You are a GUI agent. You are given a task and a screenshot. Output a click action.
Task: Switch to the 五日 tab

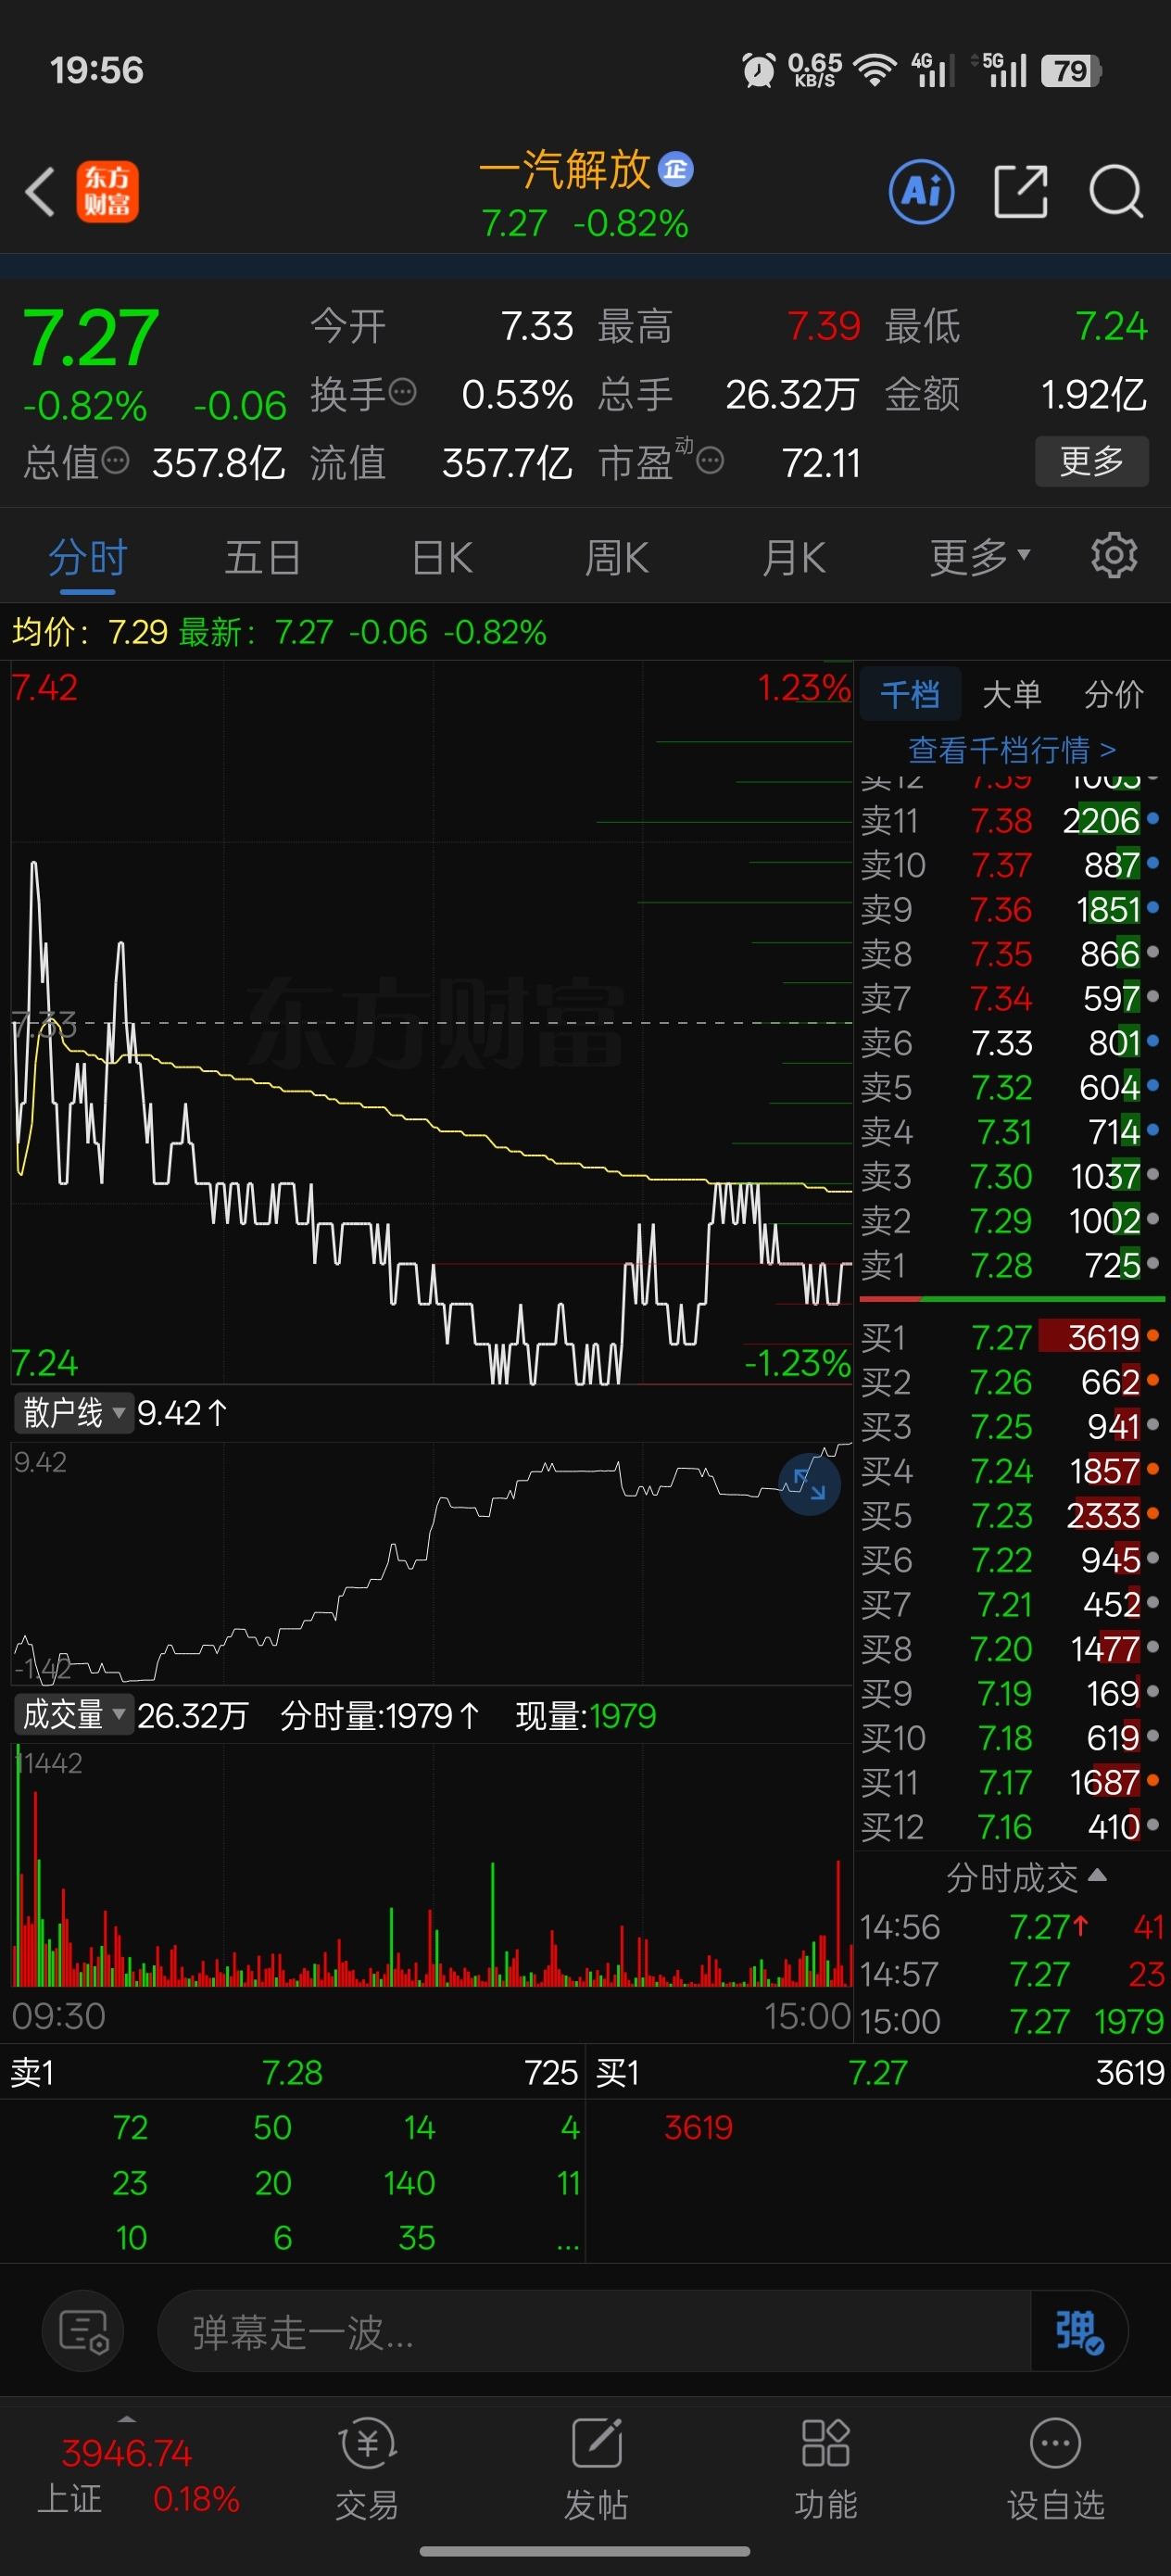pyautogui.click(x=262, y=557)
